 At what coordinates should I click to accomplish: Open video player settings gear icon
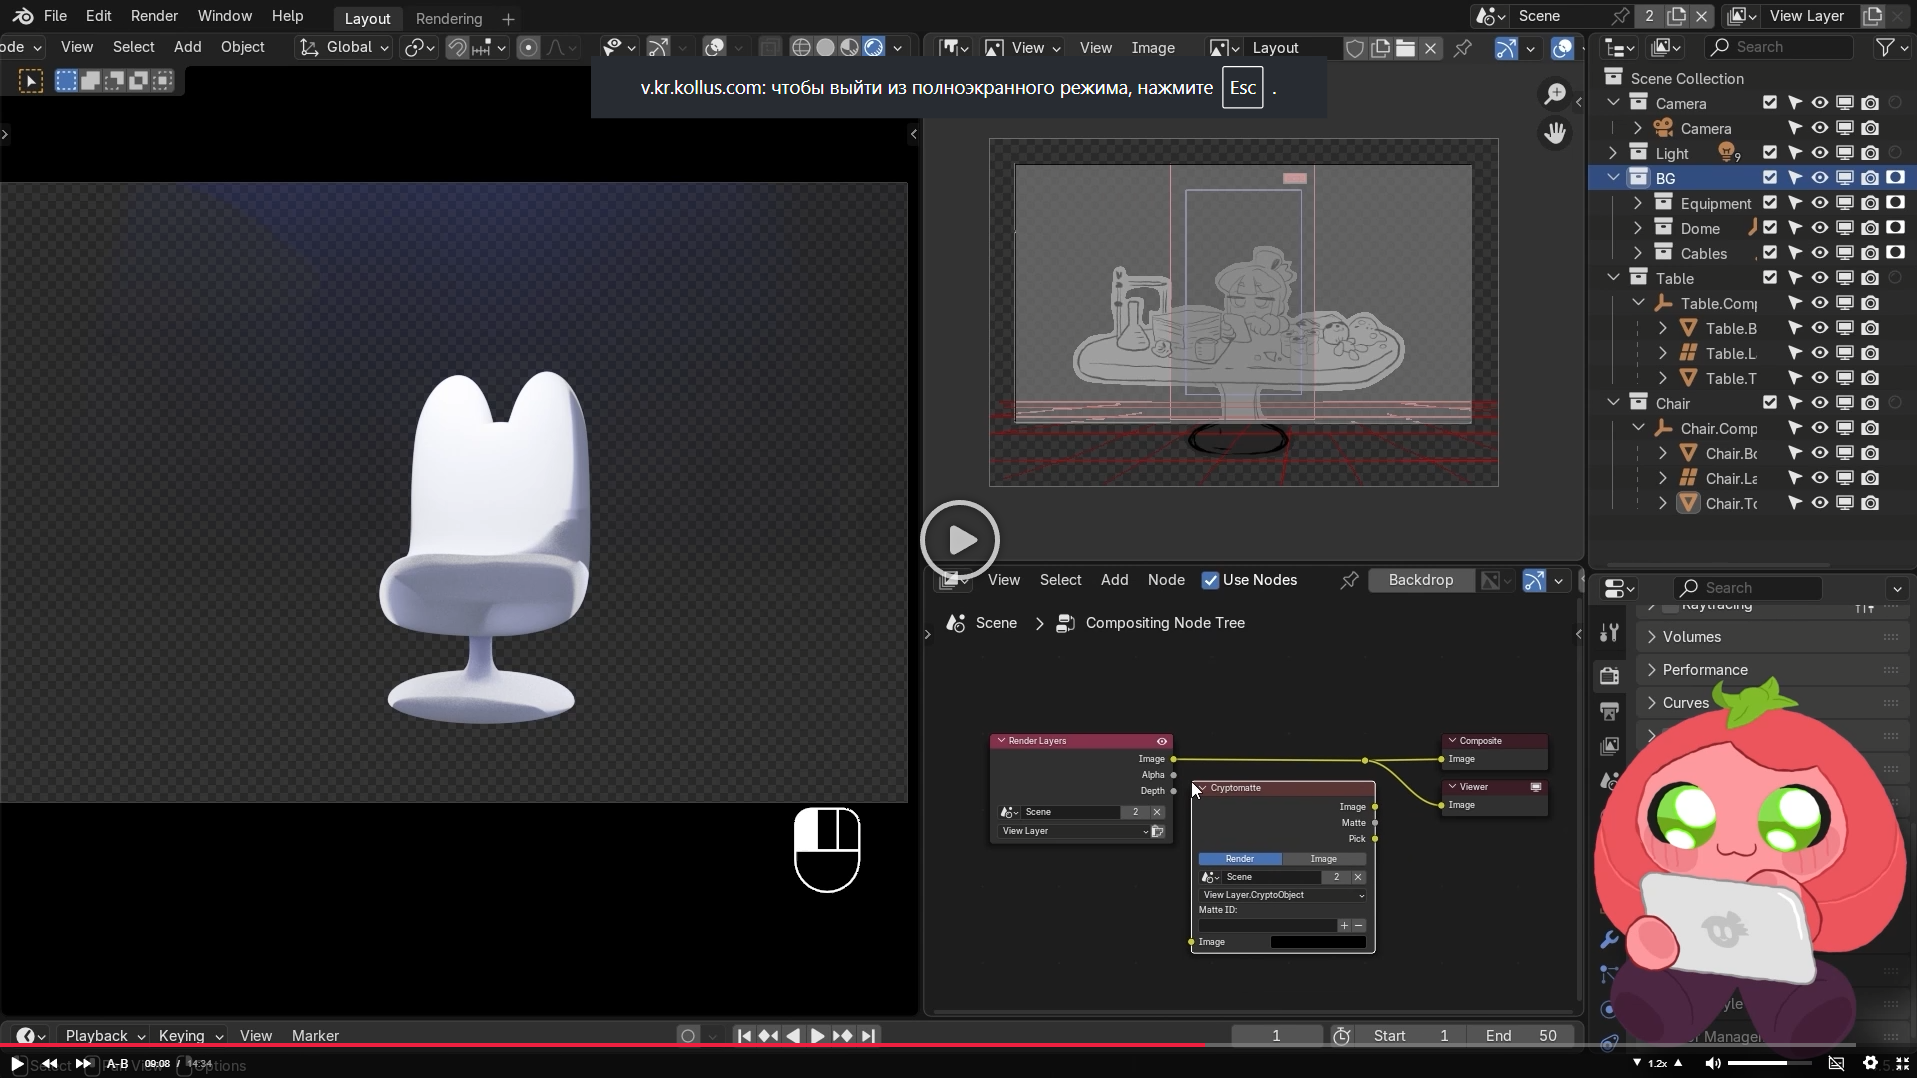(x=1870, y=1063)
